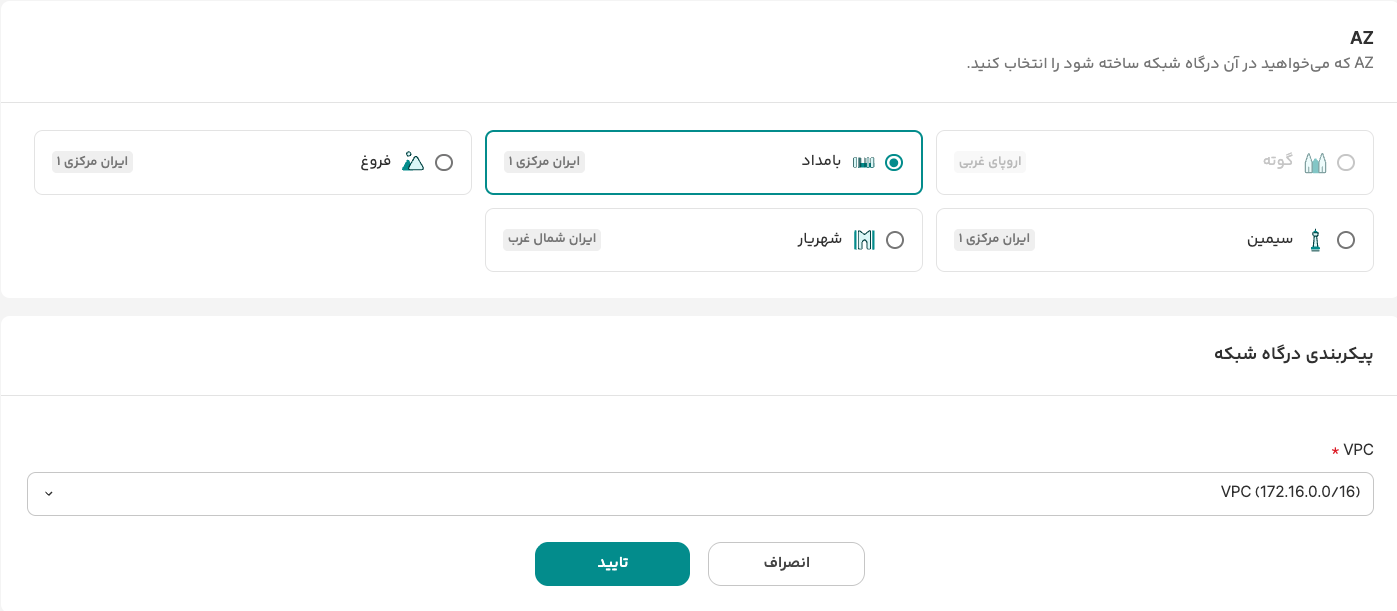Select the بامداد radio button
Viewport: 1397px width, 611px height.
click(x=894, y=162)
